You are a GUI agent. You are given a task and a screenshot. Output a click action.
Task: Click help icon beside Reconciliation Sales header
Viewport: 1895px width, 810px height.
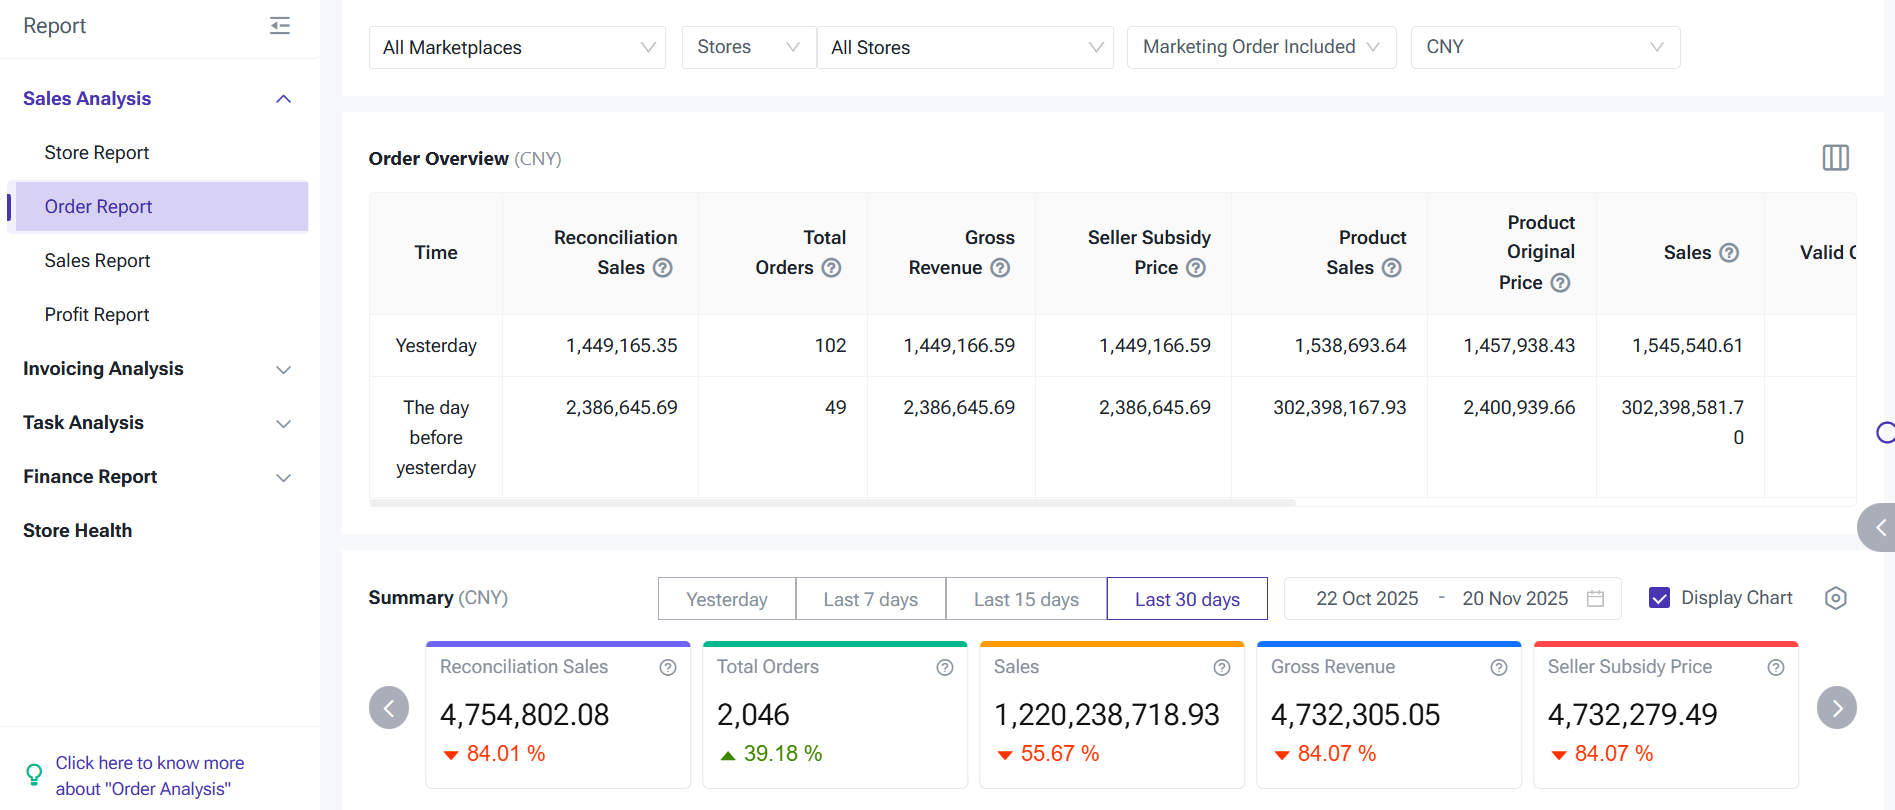click(x=662, y=268)
